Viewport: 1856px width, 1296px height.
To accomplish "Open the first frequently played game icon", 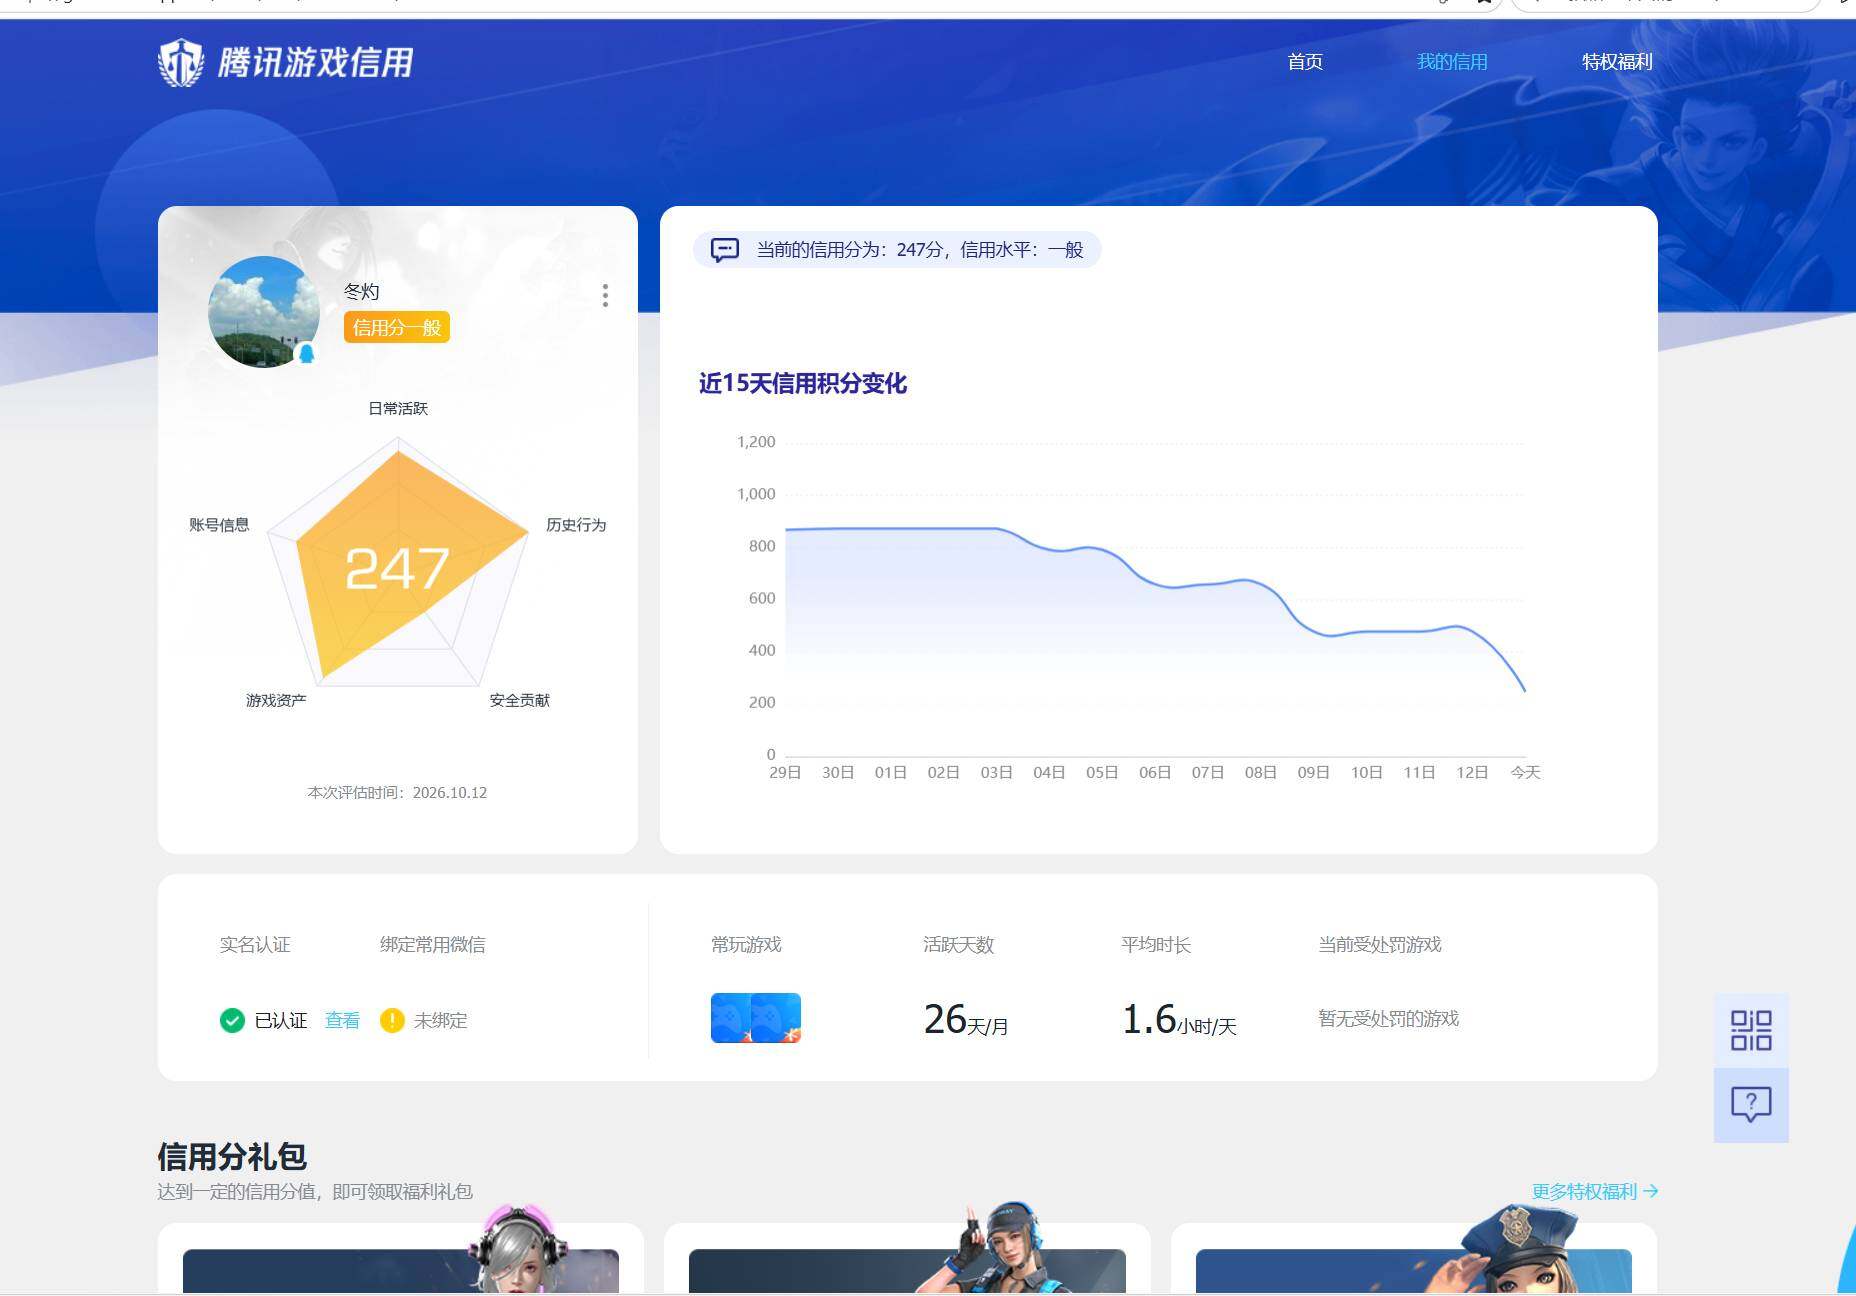I will pos(731,1018).
